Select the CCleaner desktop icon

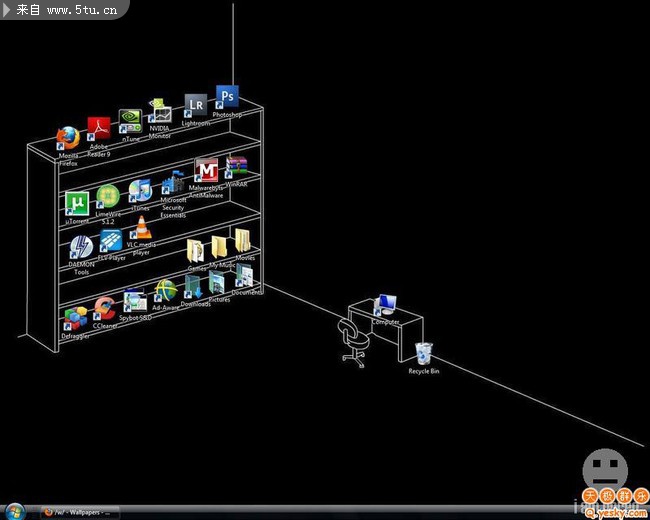(104, 309)
